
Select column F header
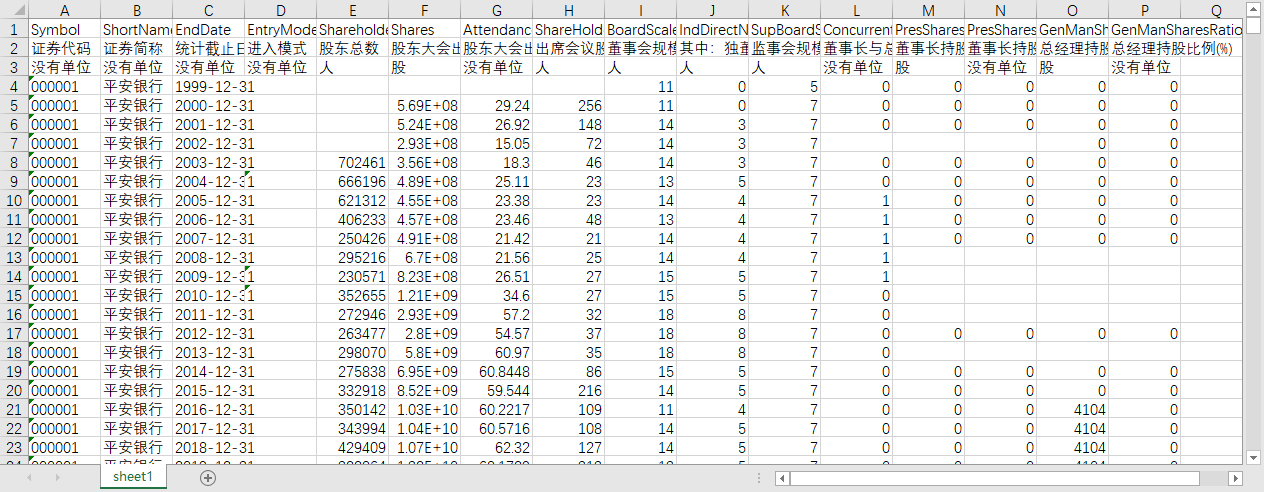tap(424, 10)
